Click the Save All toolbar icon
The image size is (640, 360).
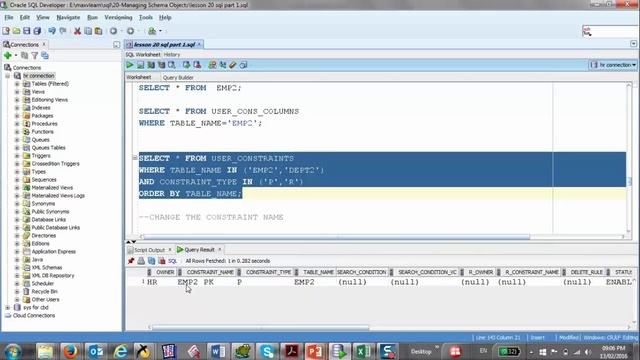point(37,31)
